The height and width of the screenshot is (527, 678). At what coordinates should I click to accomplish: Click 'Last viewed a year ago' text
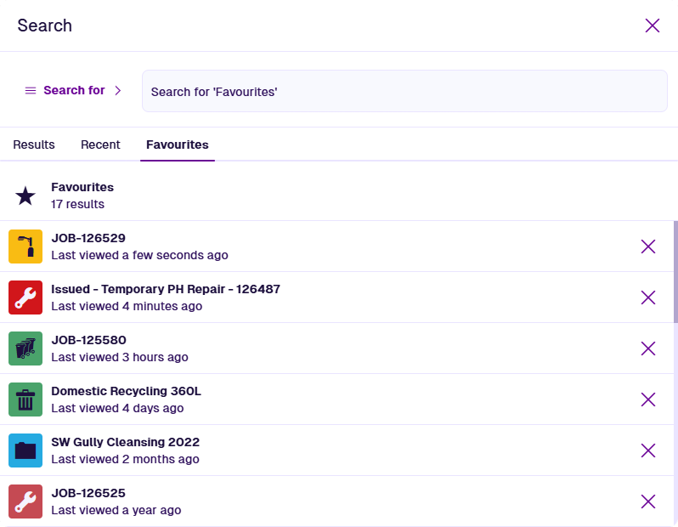(x=116, y=510)
